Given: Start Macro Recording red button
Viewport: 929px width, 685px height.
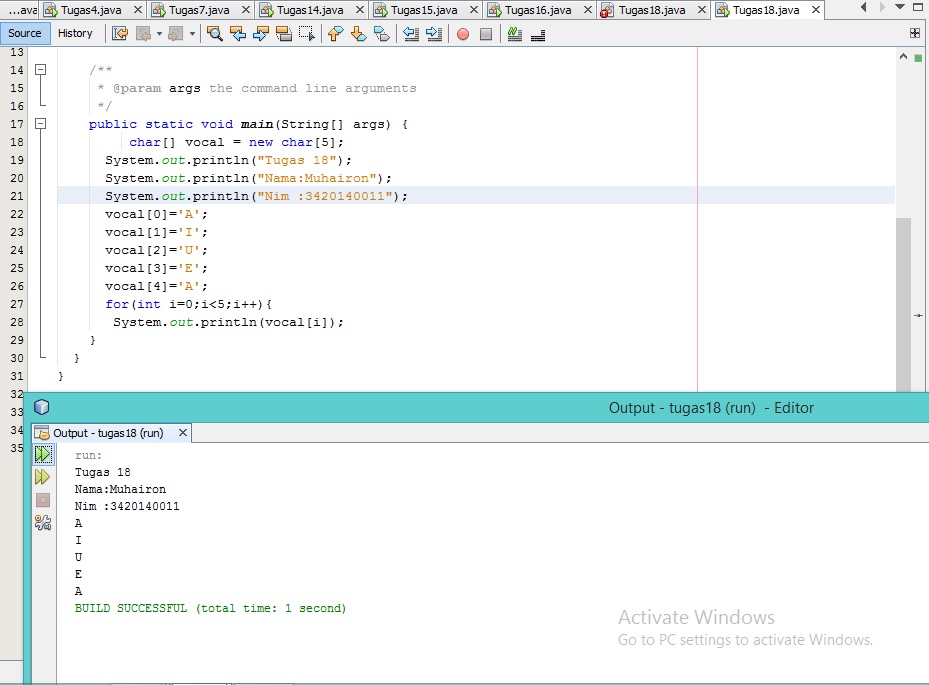Looking at the screenshot, I should pyautogui.click(x=463, y=34).
